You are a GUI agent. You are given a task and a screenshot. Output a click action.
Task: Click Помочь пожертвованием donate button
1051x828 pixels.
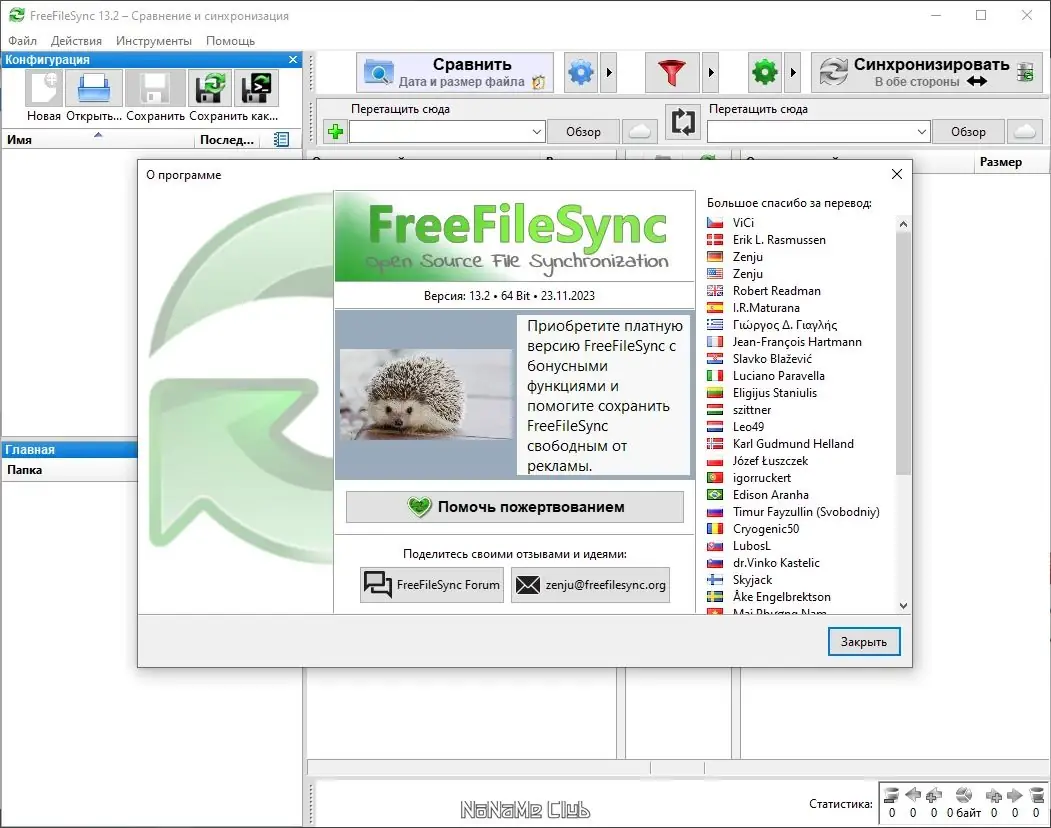[x=515, y=507]
